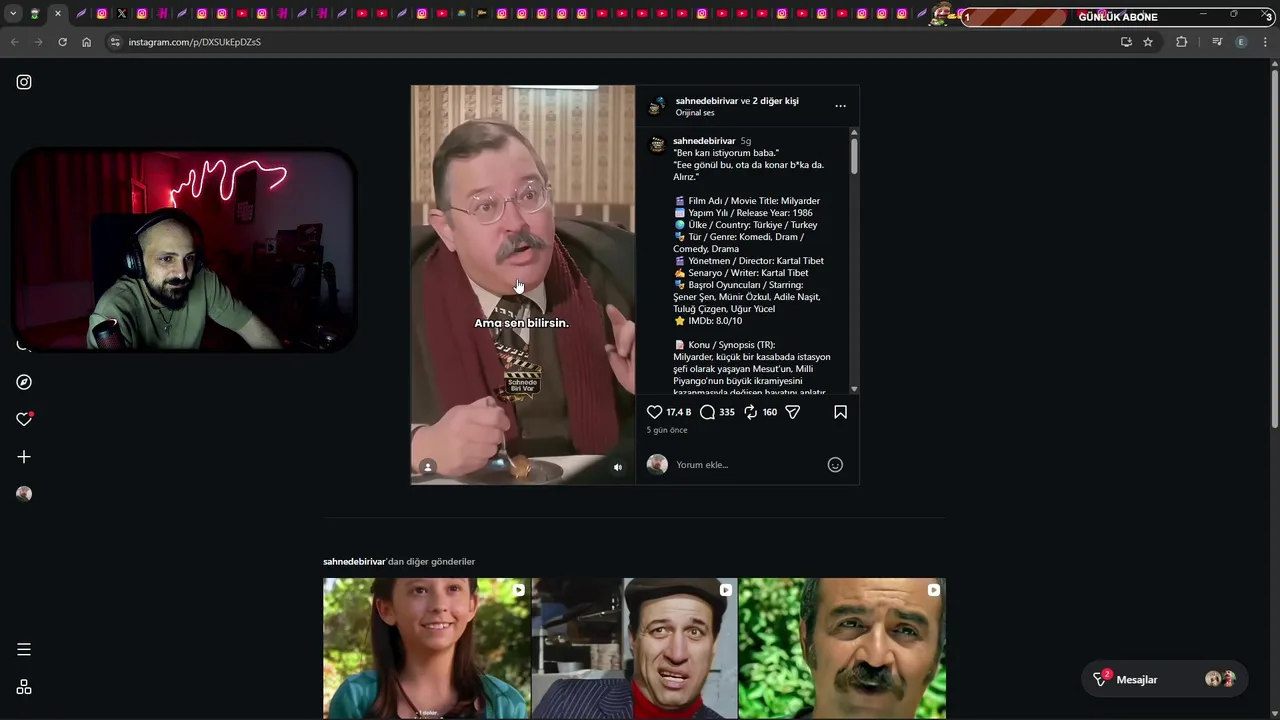The height and width of the screenshot is (720, 1280).
Task: Open sahnedebirivar profile from post header
Action: (706, 101)
